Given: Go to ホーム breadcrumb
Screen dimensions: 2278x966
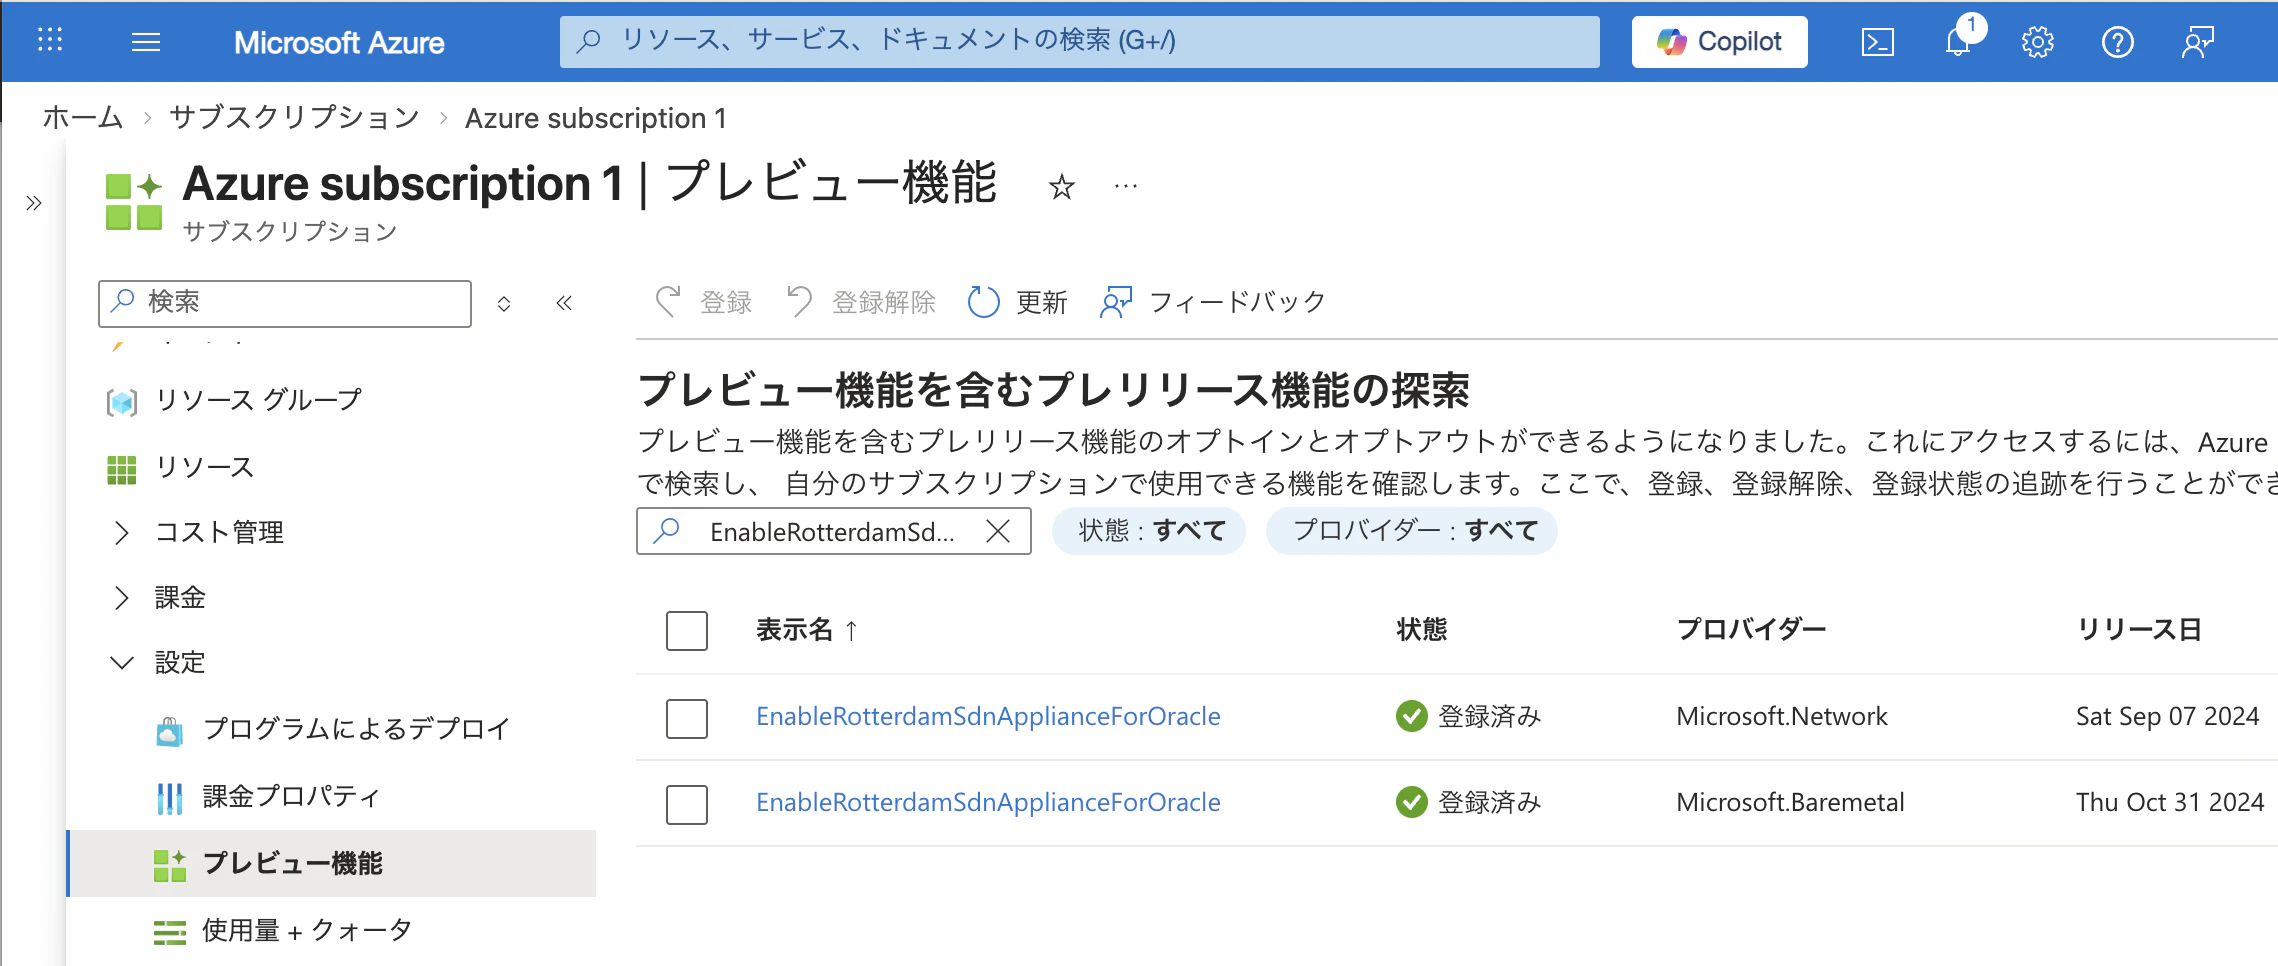Looking at the screenshot, I should pyautogui.click(x=83, y=118).
